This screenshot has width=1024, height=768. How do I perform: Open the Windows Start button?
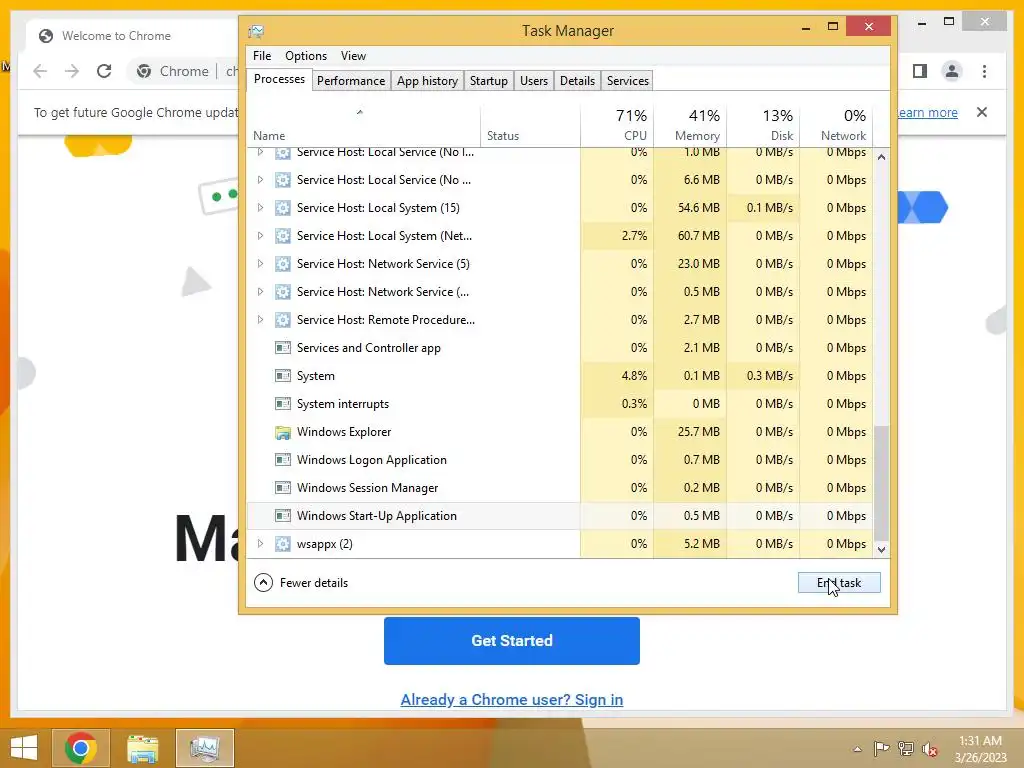(x=24, y=748)
